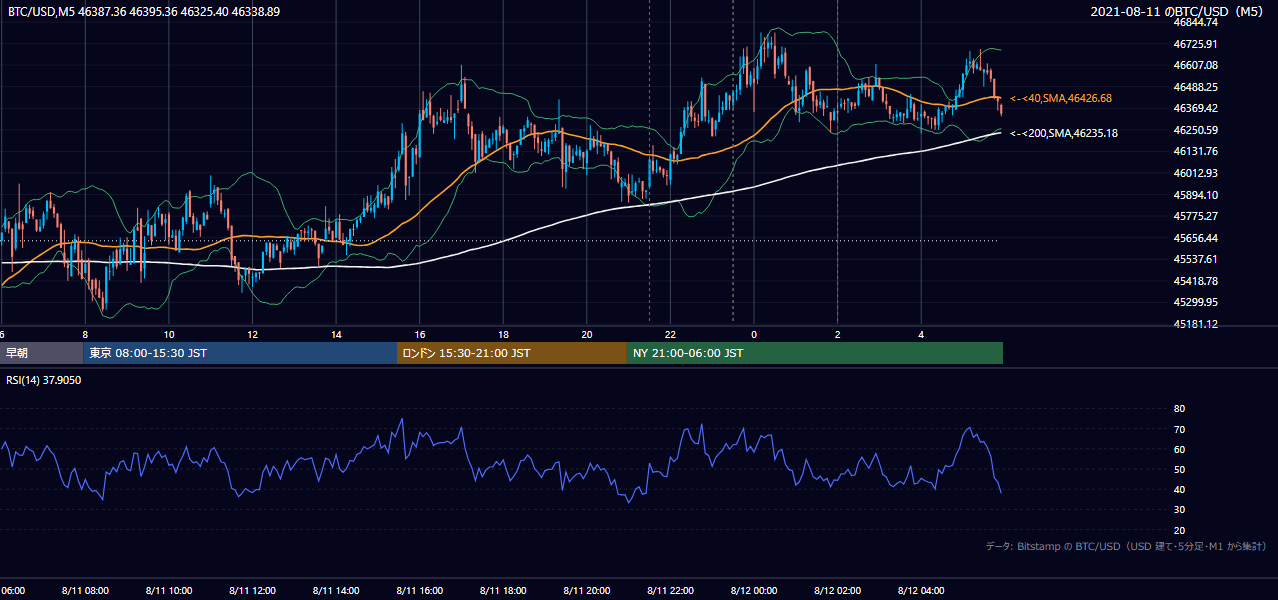Click the 8/11 16:00 date label on timeline
Image resolution: width=1278 pixels, height=600 pixels.
[x=421, y=590]
